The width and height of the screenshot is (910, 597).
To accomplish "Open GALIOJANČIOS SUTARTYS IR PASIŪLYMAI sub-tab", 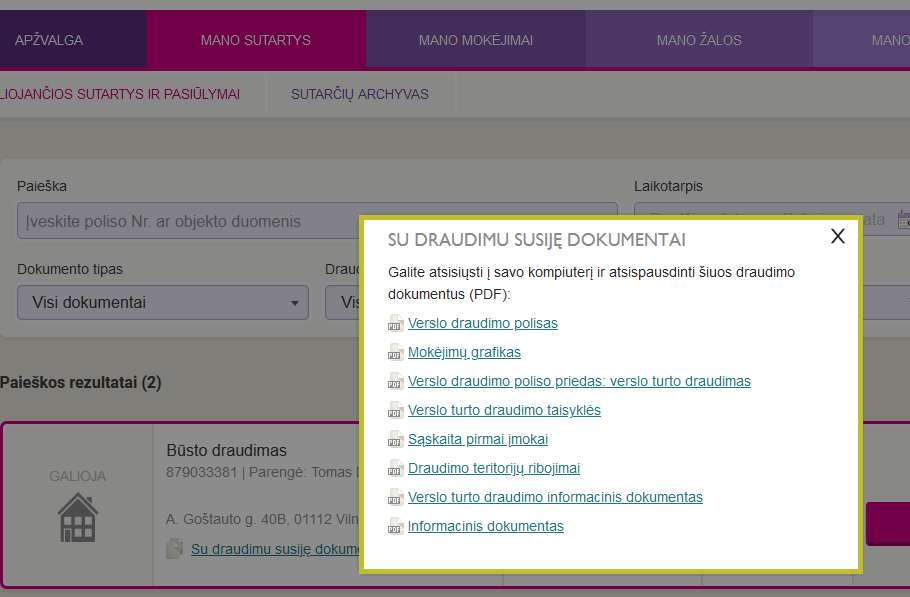I will pos(120,94).
